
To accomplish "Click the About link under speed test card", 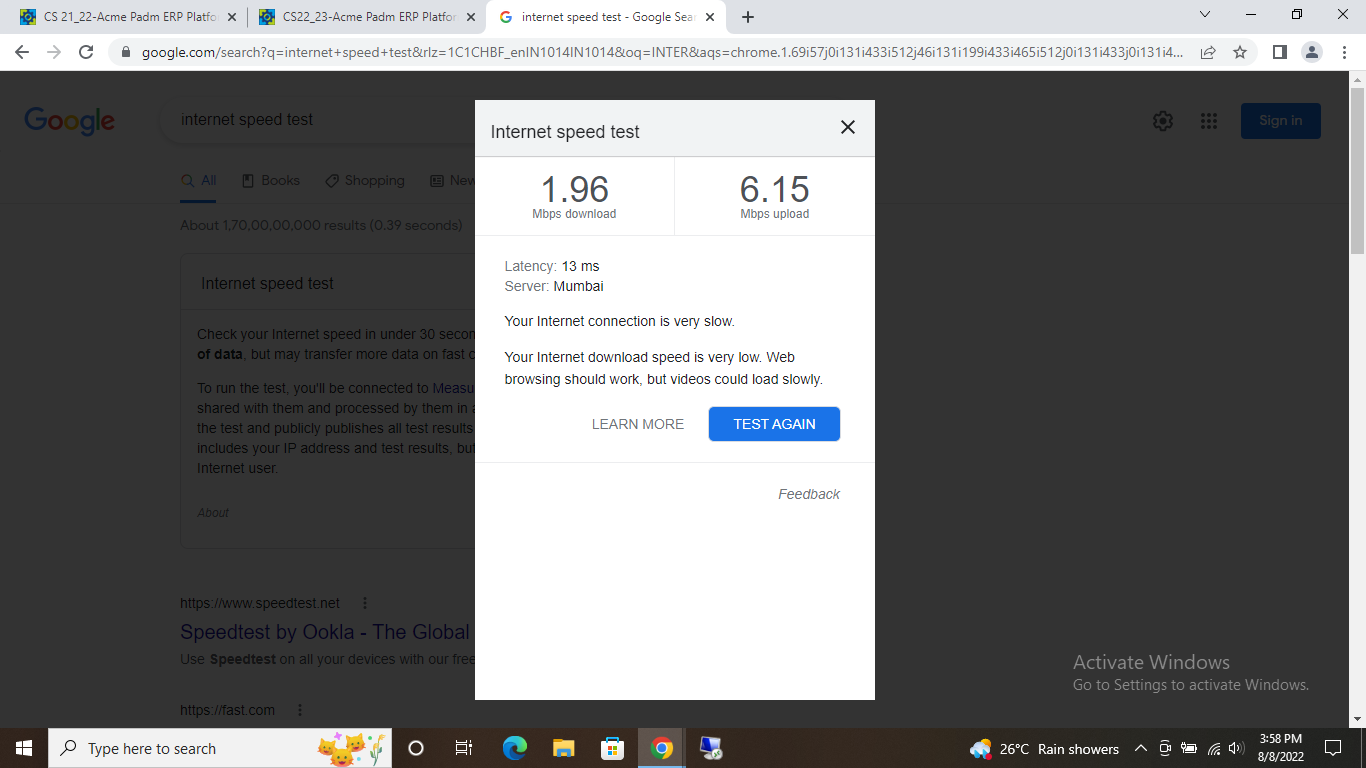I will (213, 512).
